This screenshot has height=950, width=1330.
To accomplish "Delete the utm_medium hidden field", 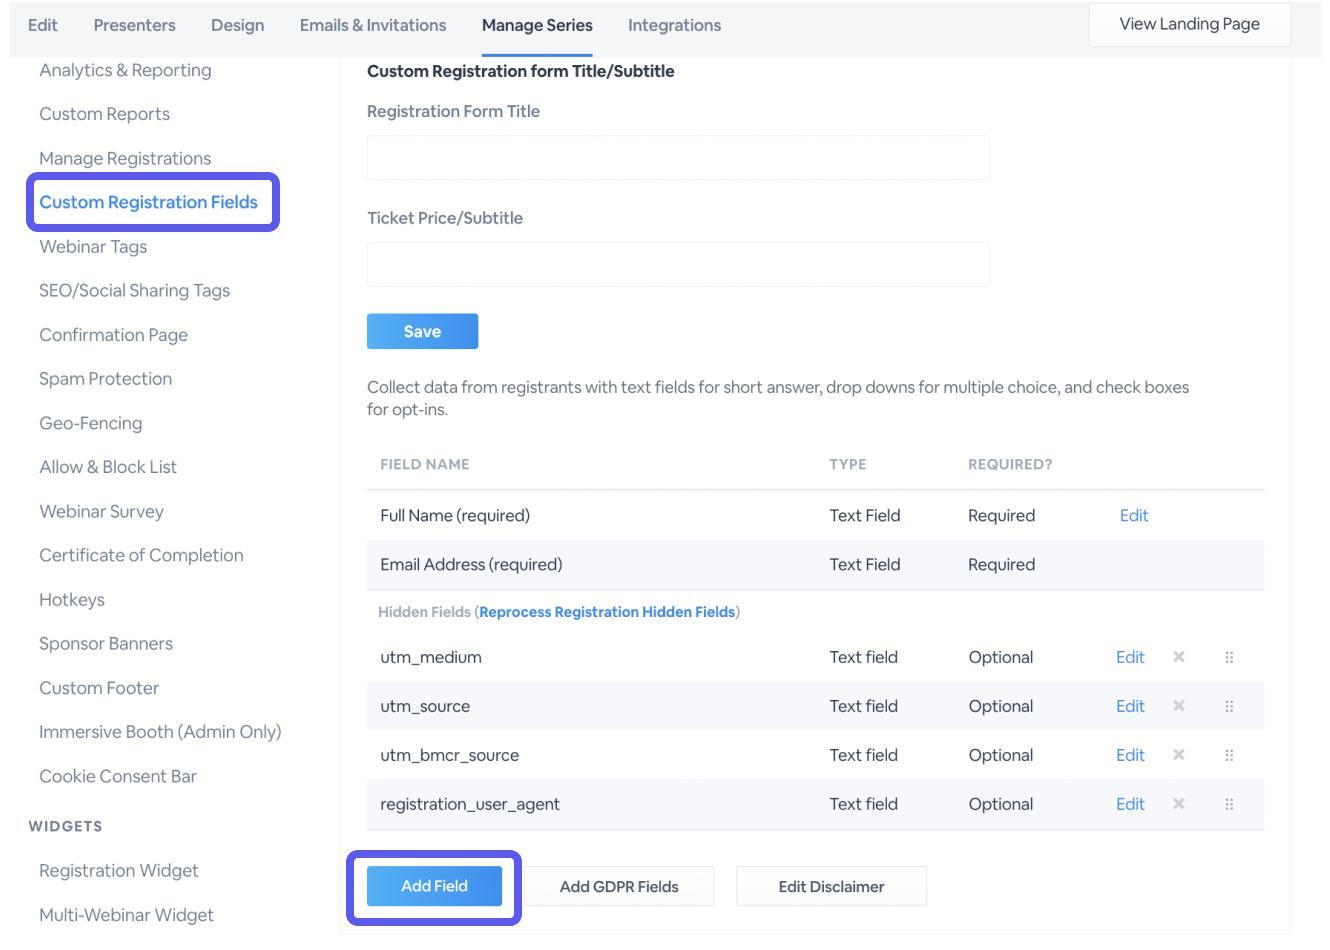I will [1178, 657].
